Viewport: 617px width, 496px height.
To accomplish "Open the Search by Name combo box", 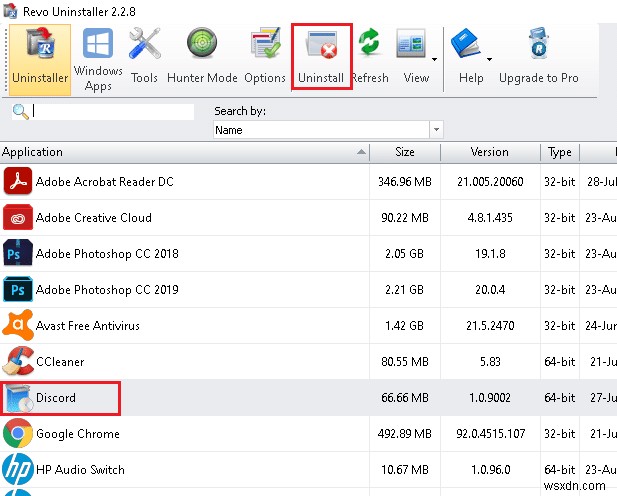I will click(x=328, y=130).
